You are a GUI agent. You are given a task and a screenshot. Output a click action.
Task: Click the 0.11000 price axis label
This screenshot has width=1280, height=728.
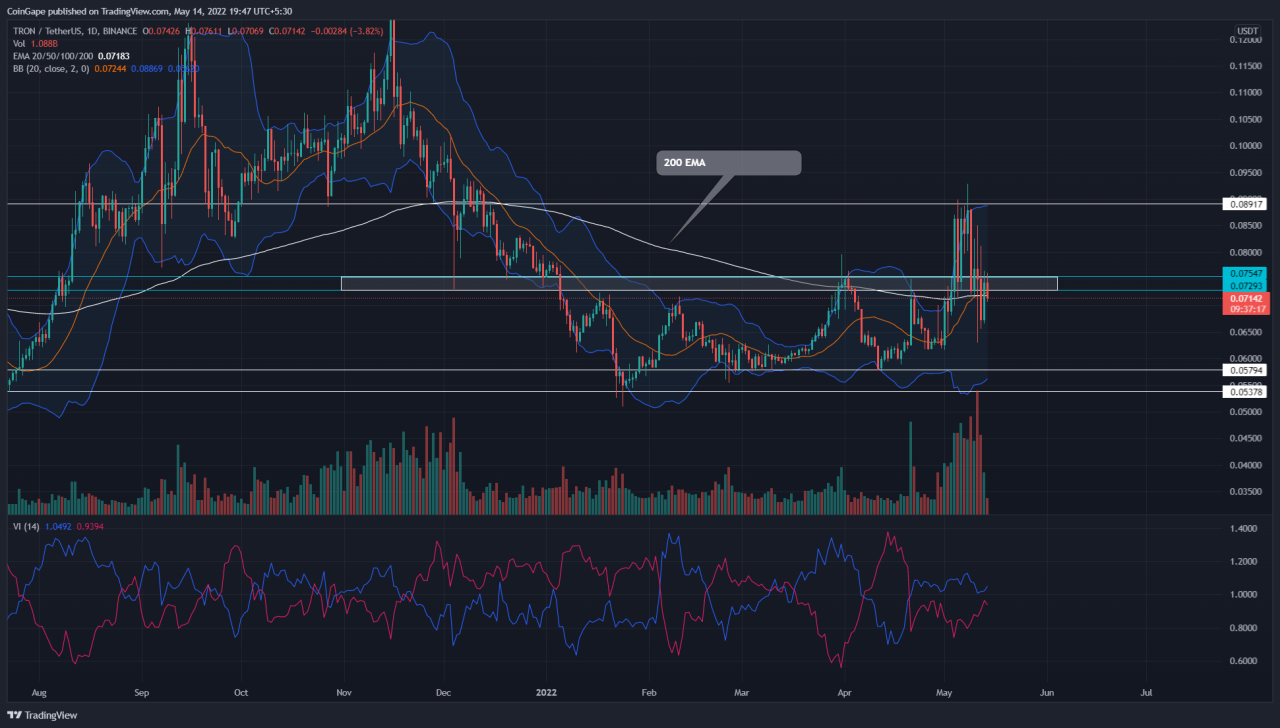click(x=1246, y=92)
